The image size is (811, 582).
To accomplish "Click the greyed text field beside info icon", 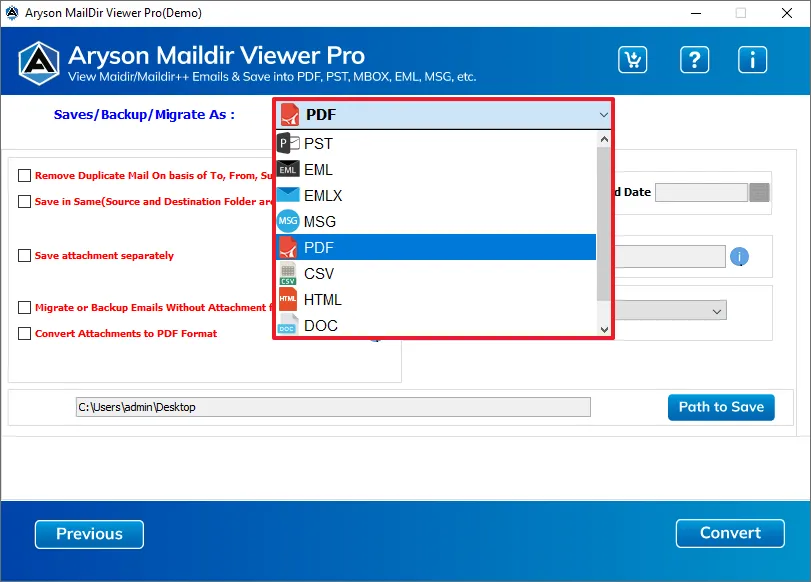I will [670, 257].
